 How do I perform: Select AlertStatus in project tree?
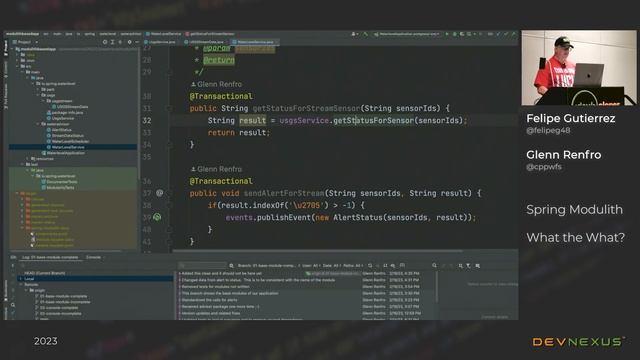pyautogui.click(x=59, y=130)
